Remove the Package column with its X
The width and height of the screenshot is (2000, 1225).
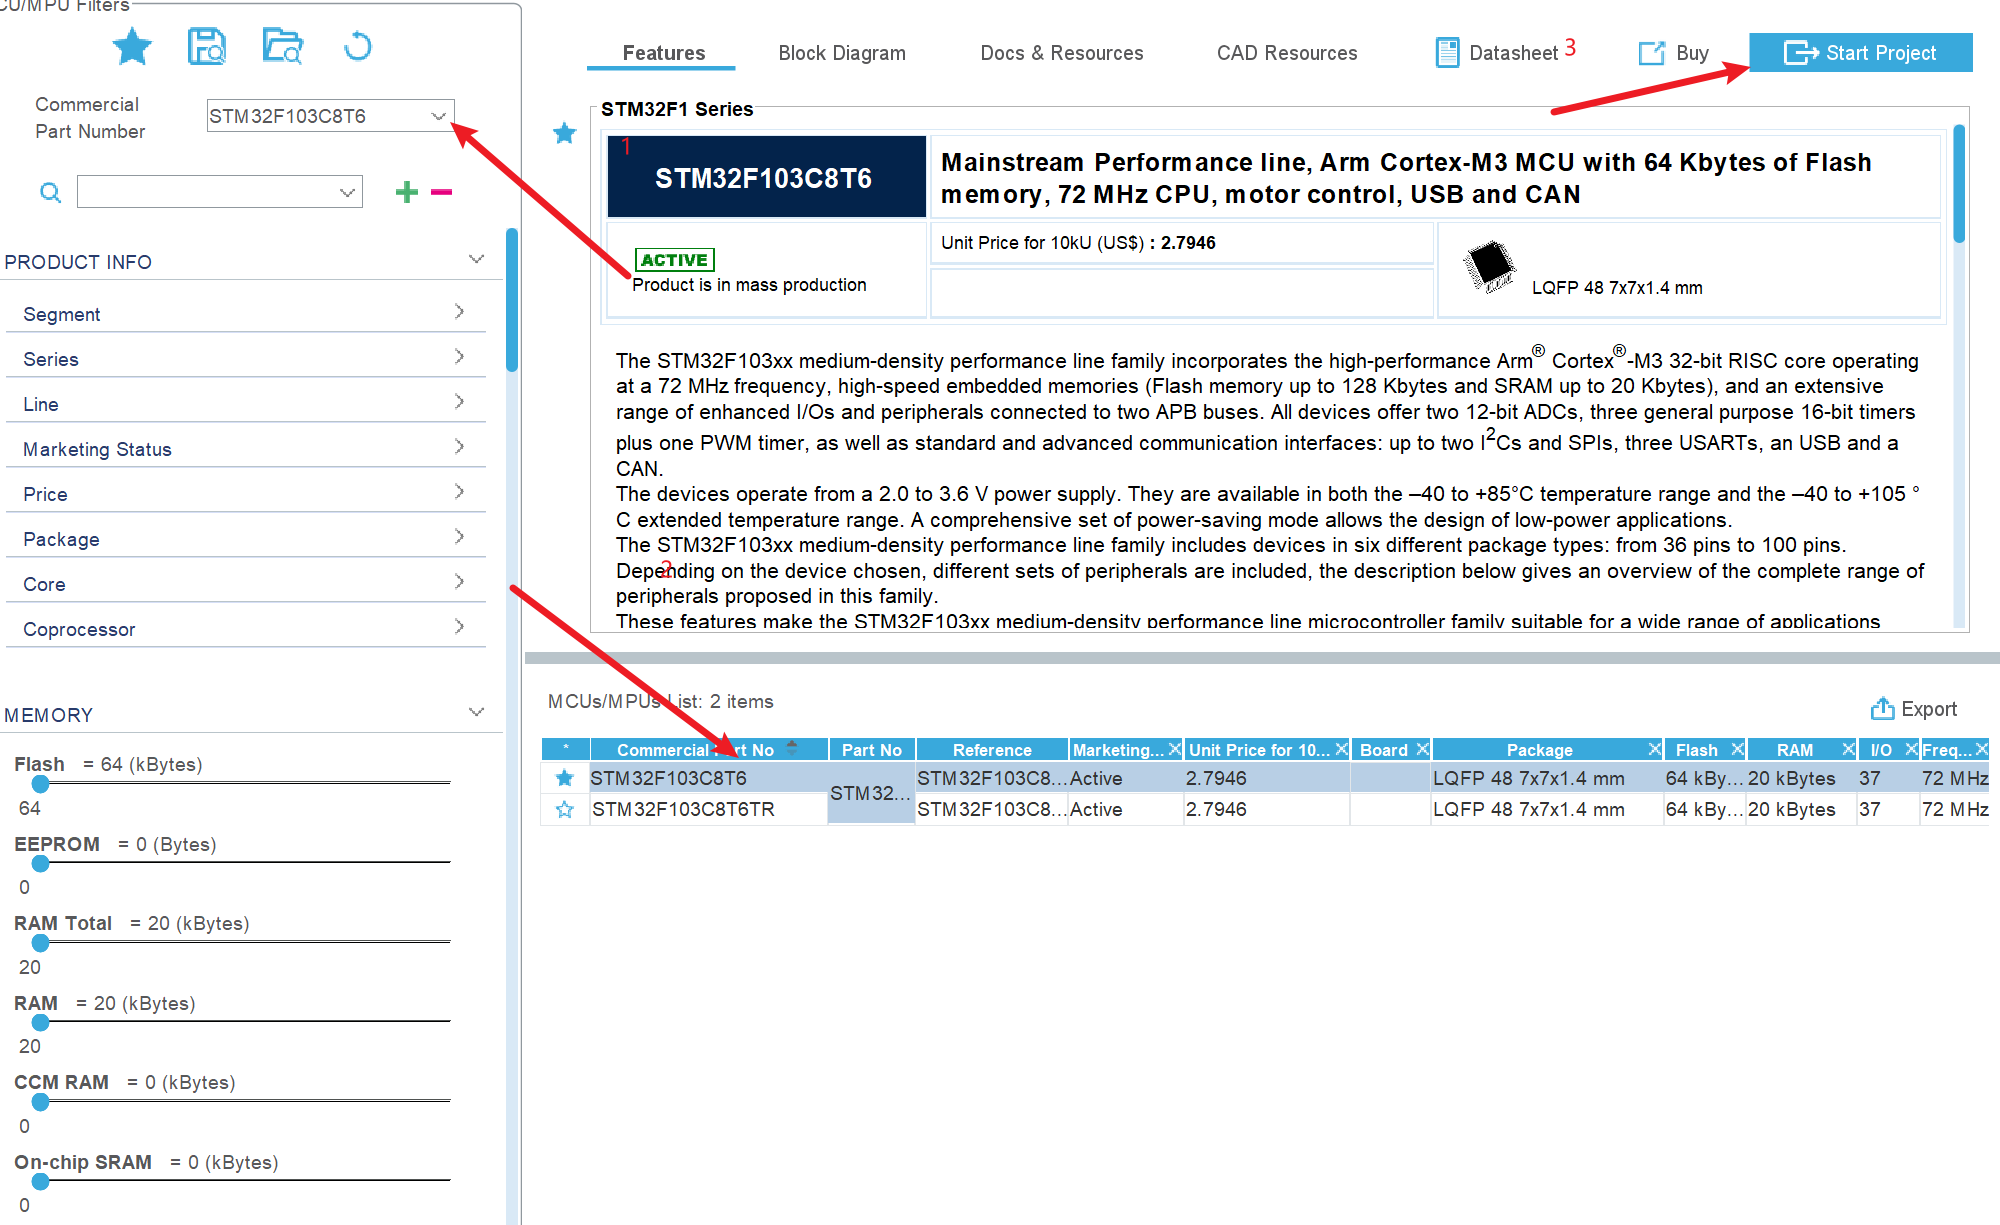(x=1655, y=749)
